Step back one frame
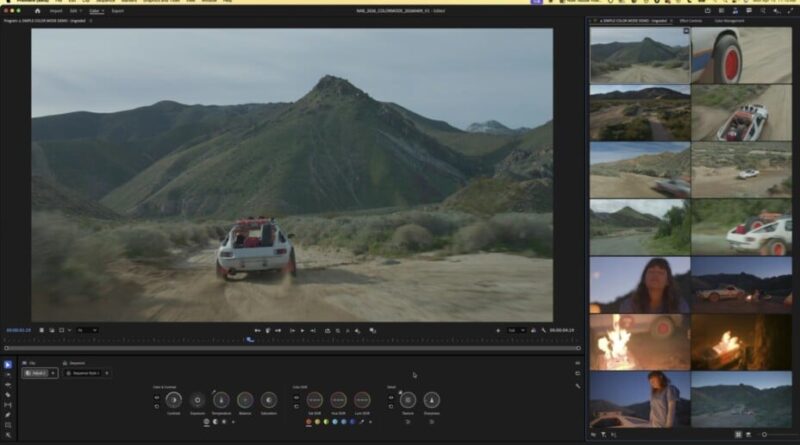This screenshot has width=800, height=445. point(293,331)
